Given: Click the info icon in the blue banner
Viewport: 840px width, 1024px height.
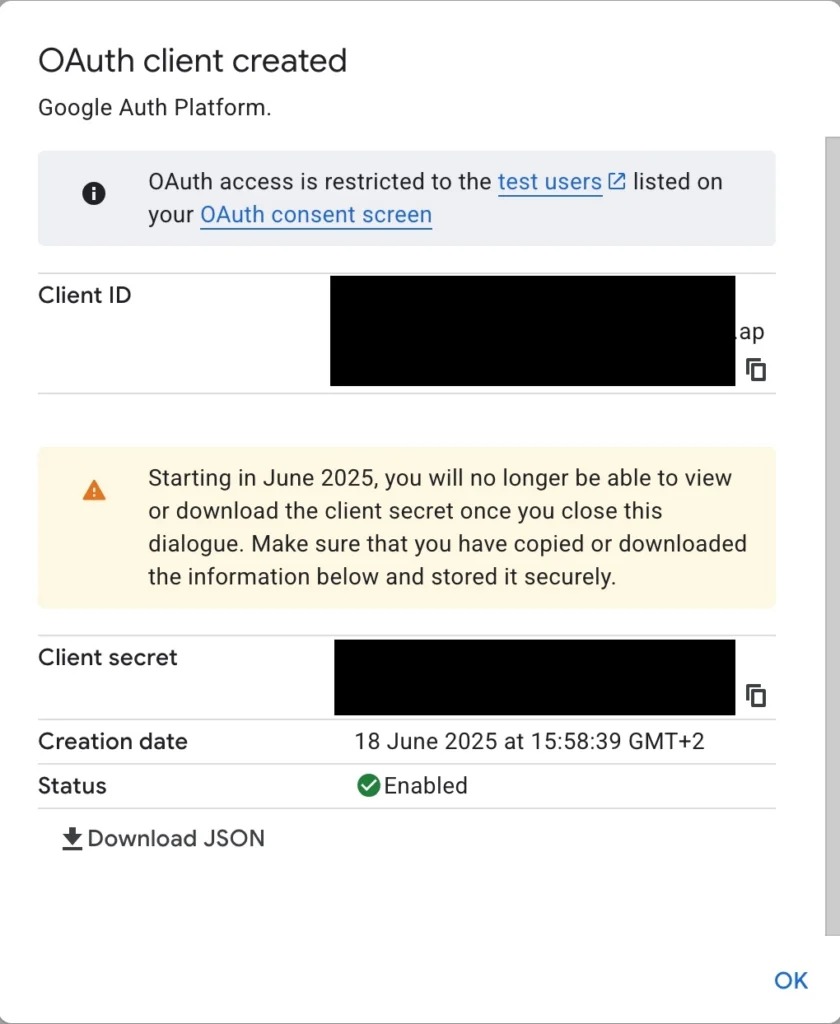Looking at the screenshot, I should click(x=94, y=193).
